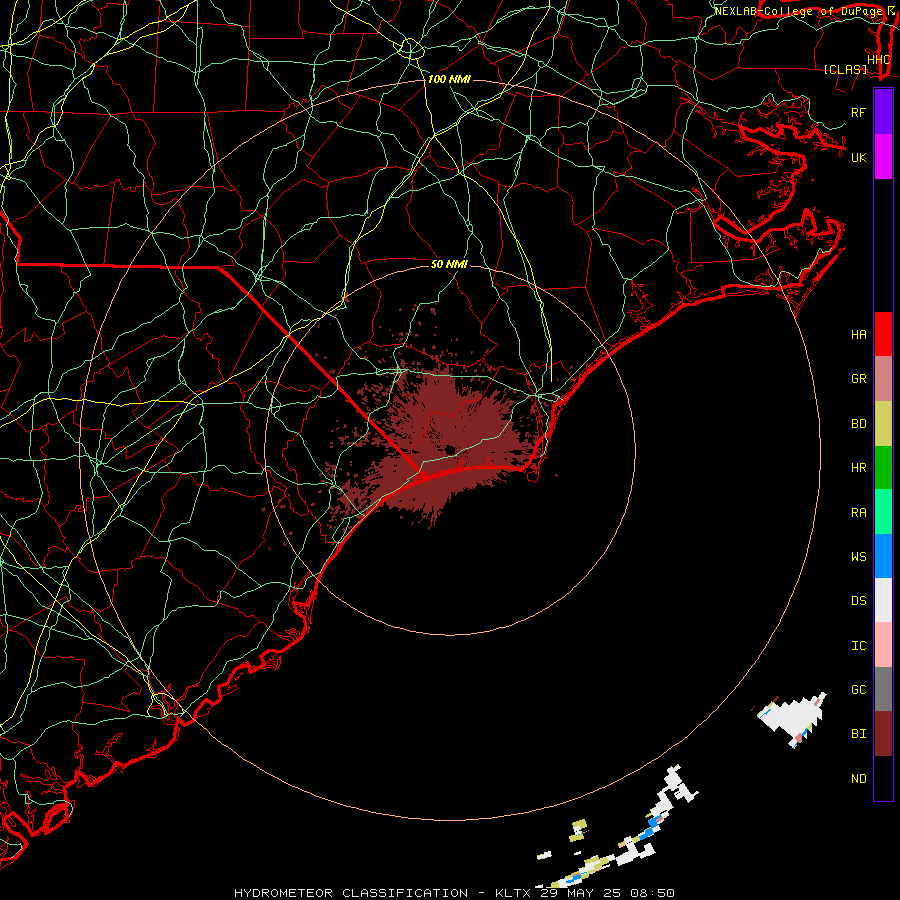The height and width of the screenshot is (900, 900).
Task: Click the 50 NMI range ring label
Action: 449,264
